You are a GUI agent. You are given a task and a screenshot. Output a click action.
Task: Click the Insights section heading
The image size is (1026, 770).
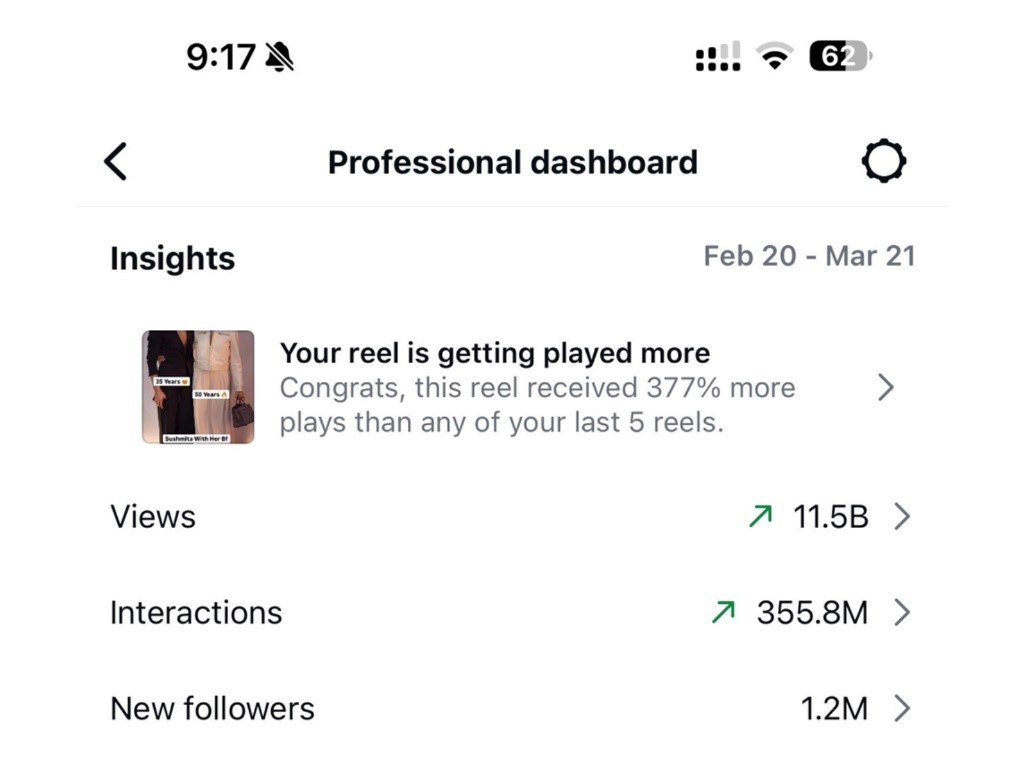(x=172, y=258)
